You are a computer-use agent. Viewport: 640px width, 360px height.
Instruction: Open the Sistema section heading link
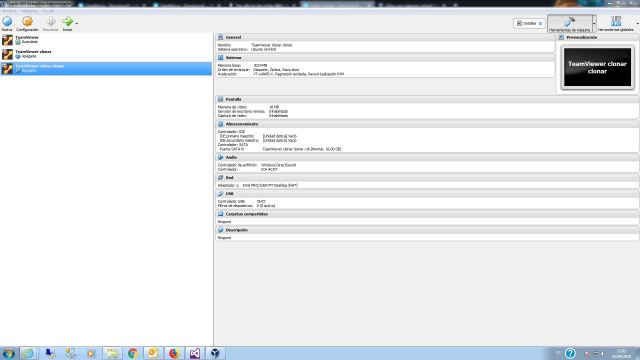[x=233, y=58]
